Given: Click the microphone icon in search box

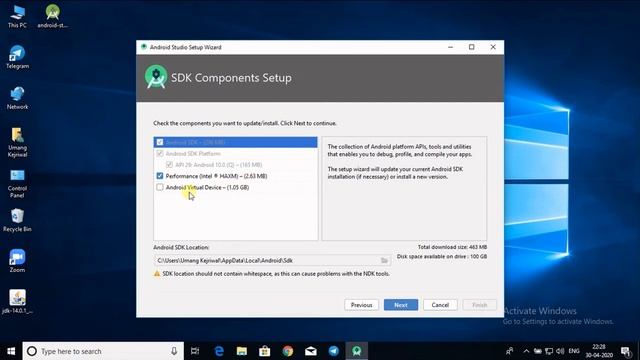Looking at the screenshot, I should coord(174,351).
